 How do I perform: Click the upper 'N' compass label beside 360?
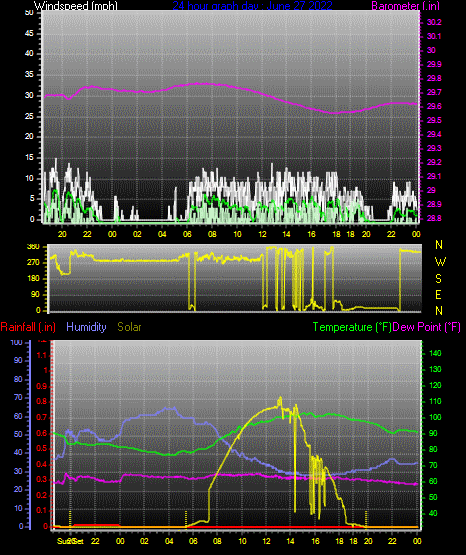[439, 245]
